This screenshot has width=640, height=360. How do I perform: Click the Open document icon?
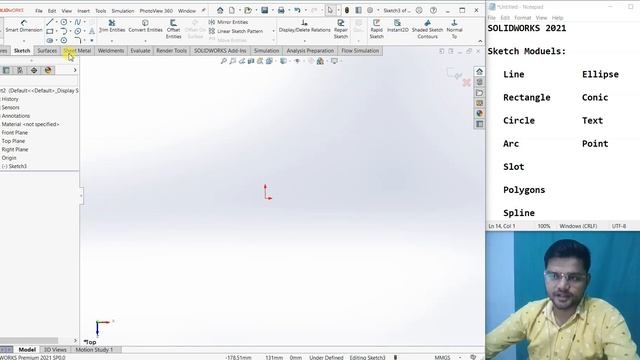(247, 10)
